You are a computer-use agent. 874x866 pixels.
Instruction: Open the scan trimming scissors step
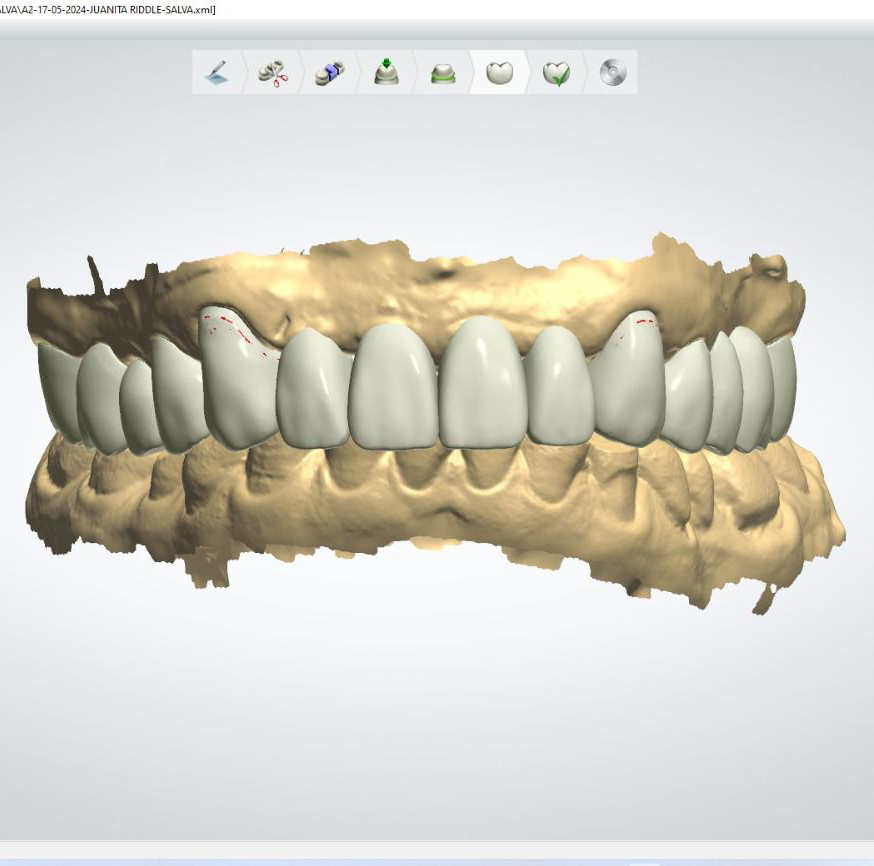pyautogui.click(x=272, y=73)
